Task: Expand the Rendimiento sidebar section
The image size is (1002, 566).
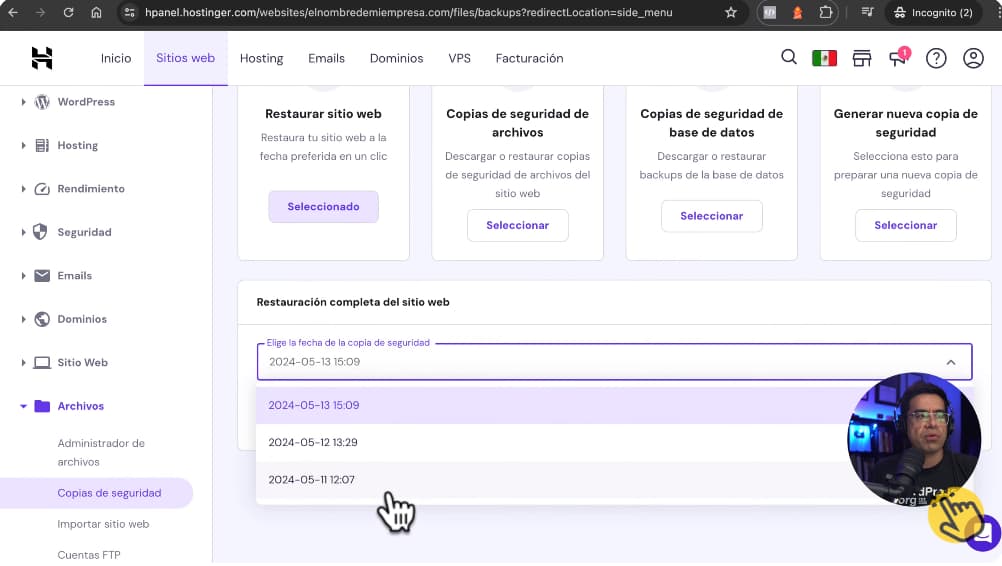Action: pyautogui.click(x=24, y=188)
